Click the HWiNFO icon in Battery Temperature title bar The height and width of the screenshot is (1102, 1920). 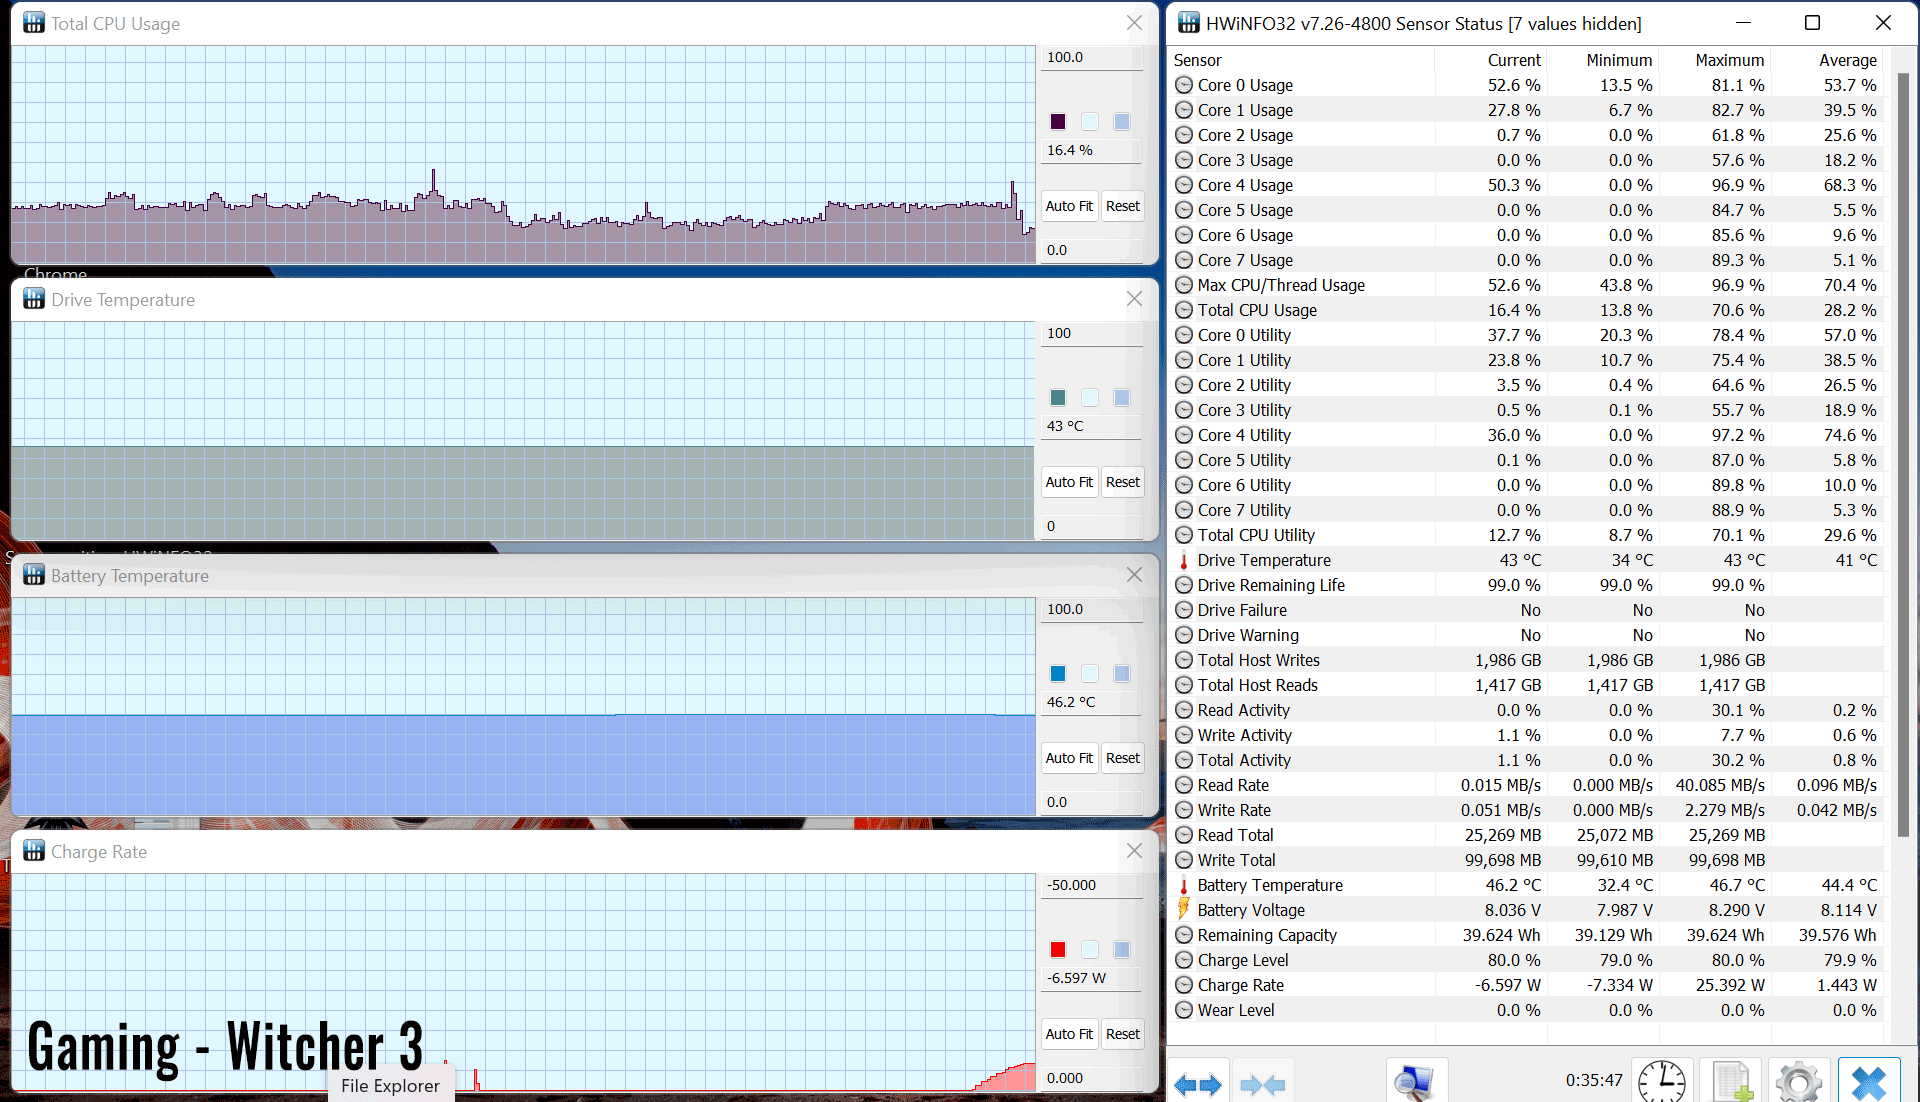pyautogui.click(x=34, y=575)
